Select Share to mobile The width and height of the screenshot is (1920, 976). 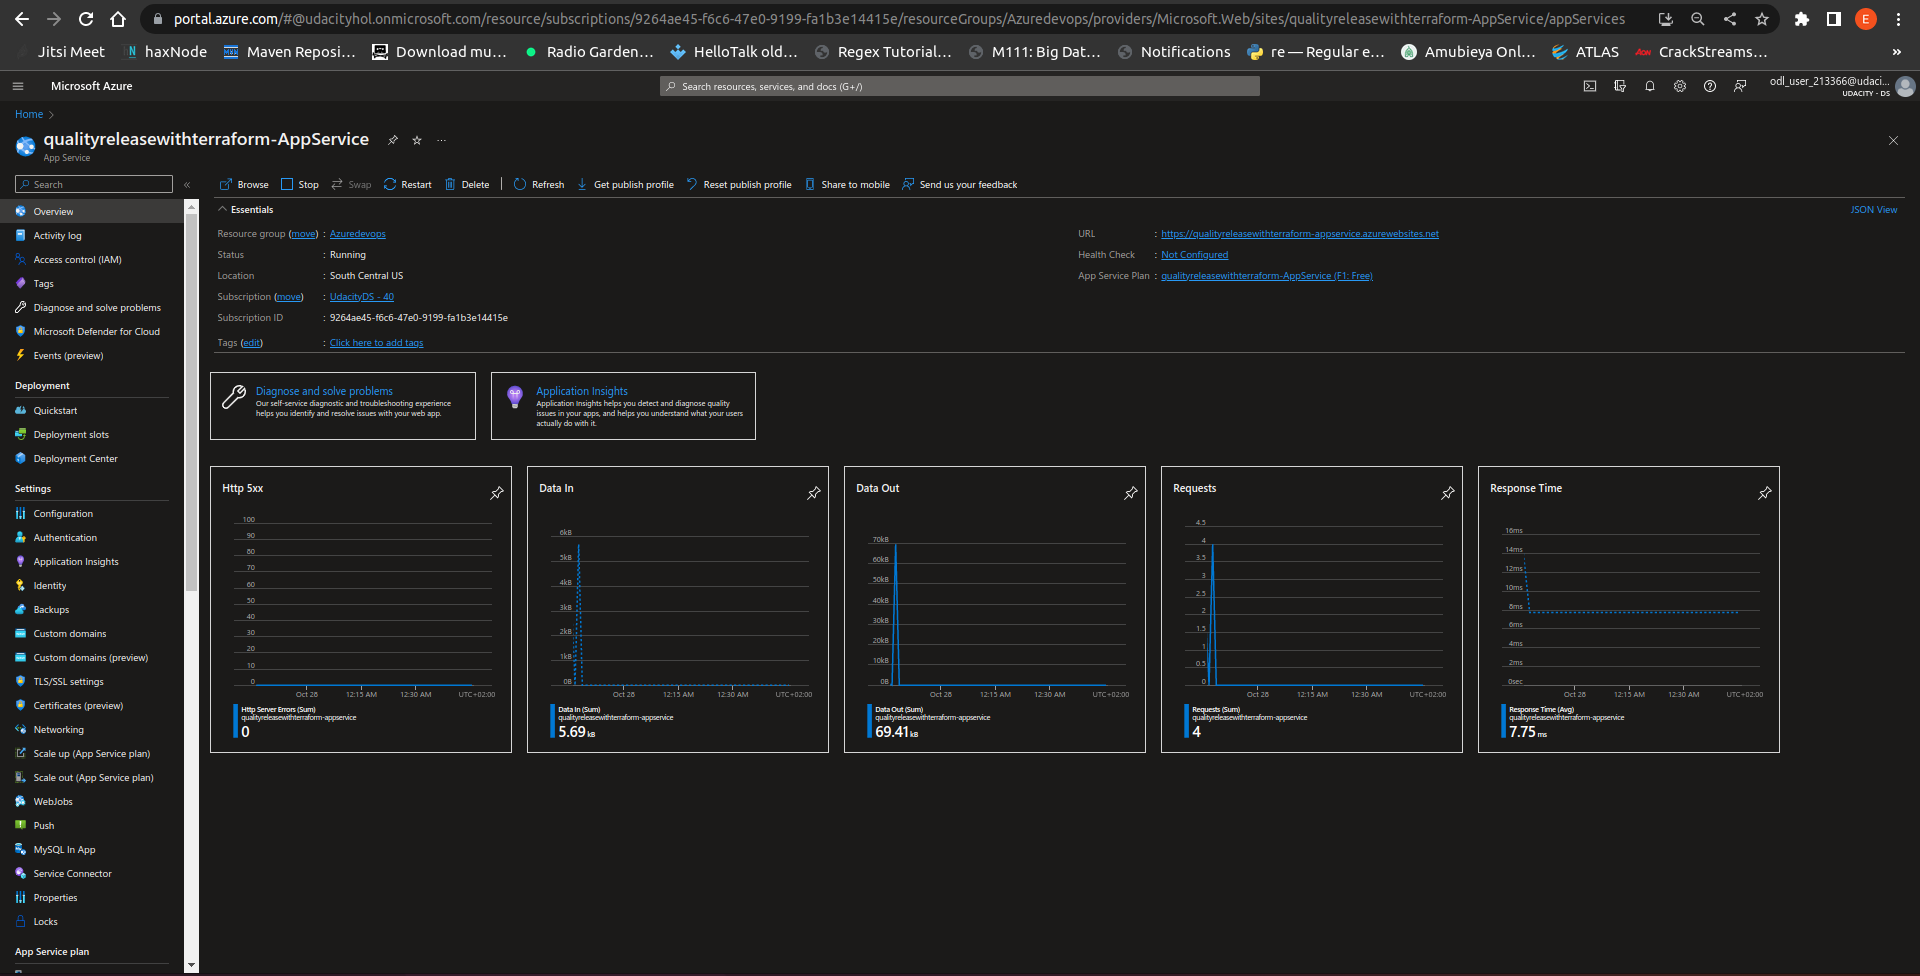847,184
